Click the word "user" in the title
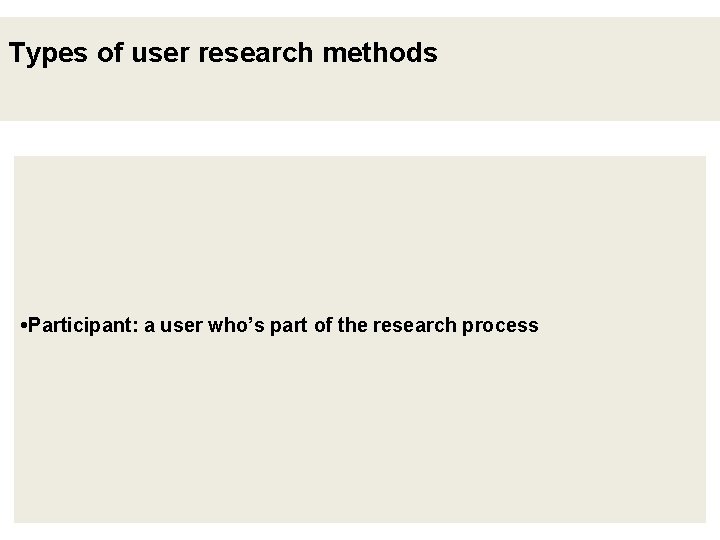The image size is (720, 540). [159, 53]
